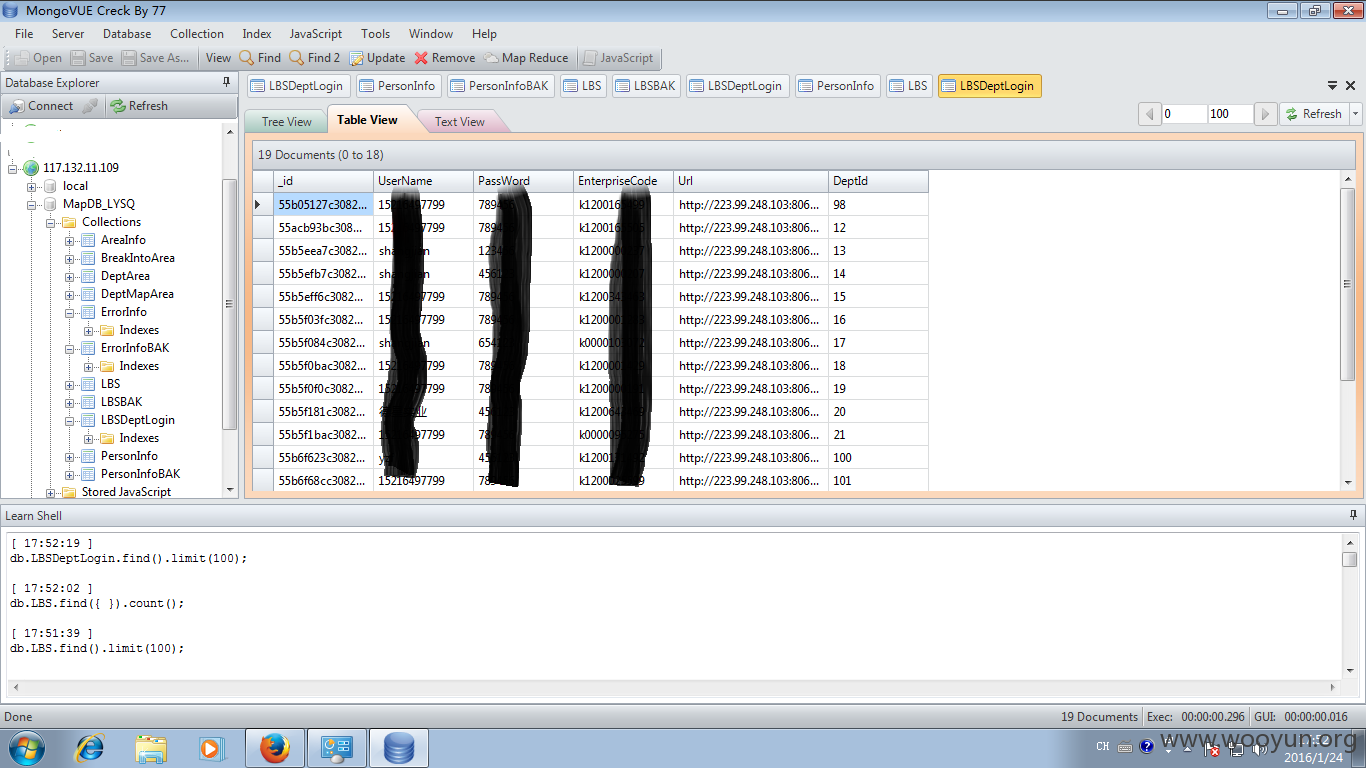Click the Url column header
Screen dimensions: 1366x768
pos(751,181)
